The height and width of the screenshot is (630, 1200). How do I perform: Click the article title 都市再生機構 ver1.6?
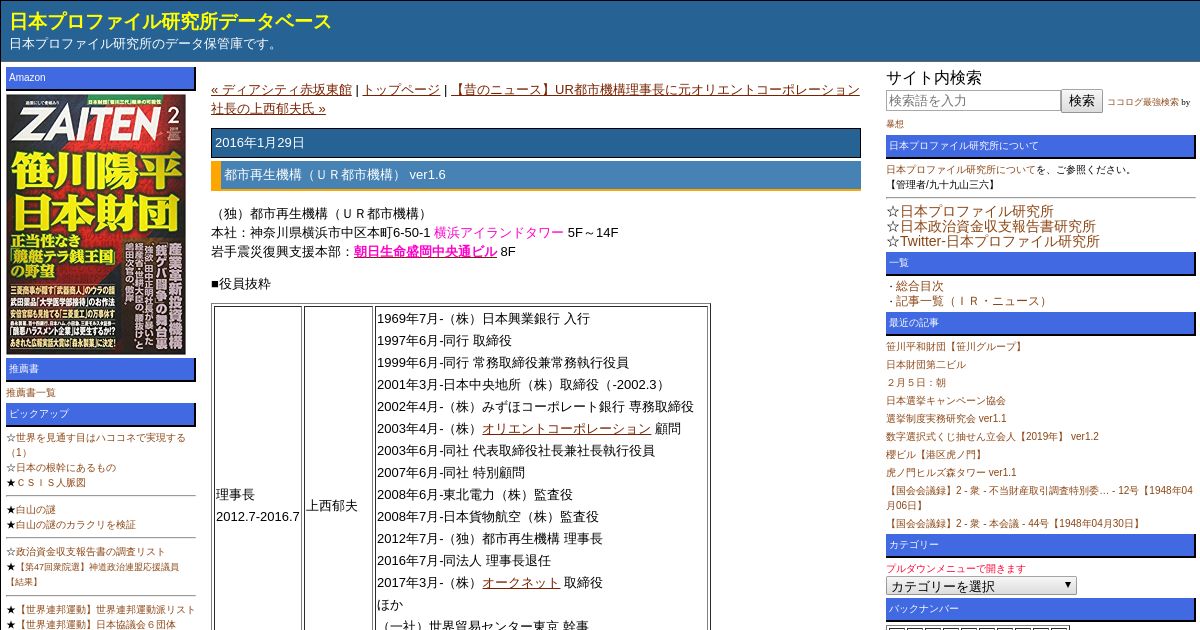coord(536,175)
